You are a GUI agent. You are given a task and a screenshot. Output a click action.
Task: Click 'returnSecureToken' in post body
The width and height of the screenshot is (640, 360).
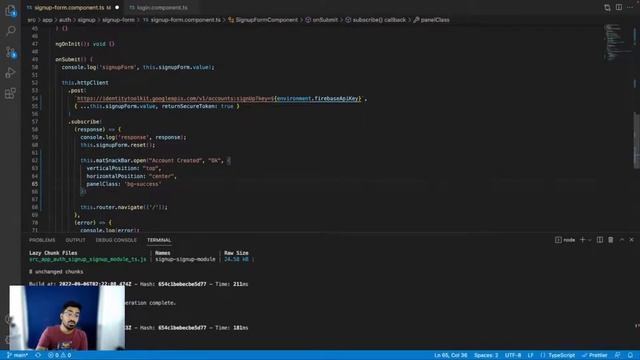pyautogui.click(x=189, y=106)
